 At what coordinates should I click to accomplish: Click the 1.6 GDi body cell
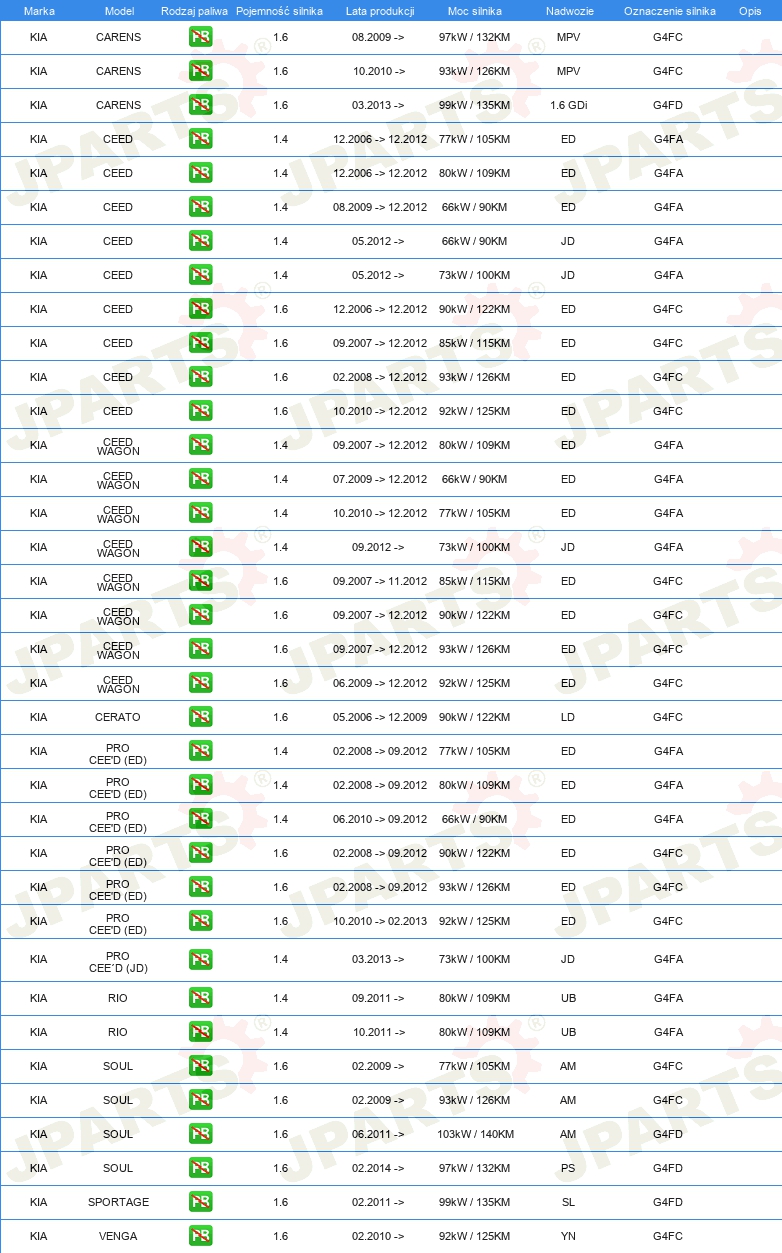point(568,105)
